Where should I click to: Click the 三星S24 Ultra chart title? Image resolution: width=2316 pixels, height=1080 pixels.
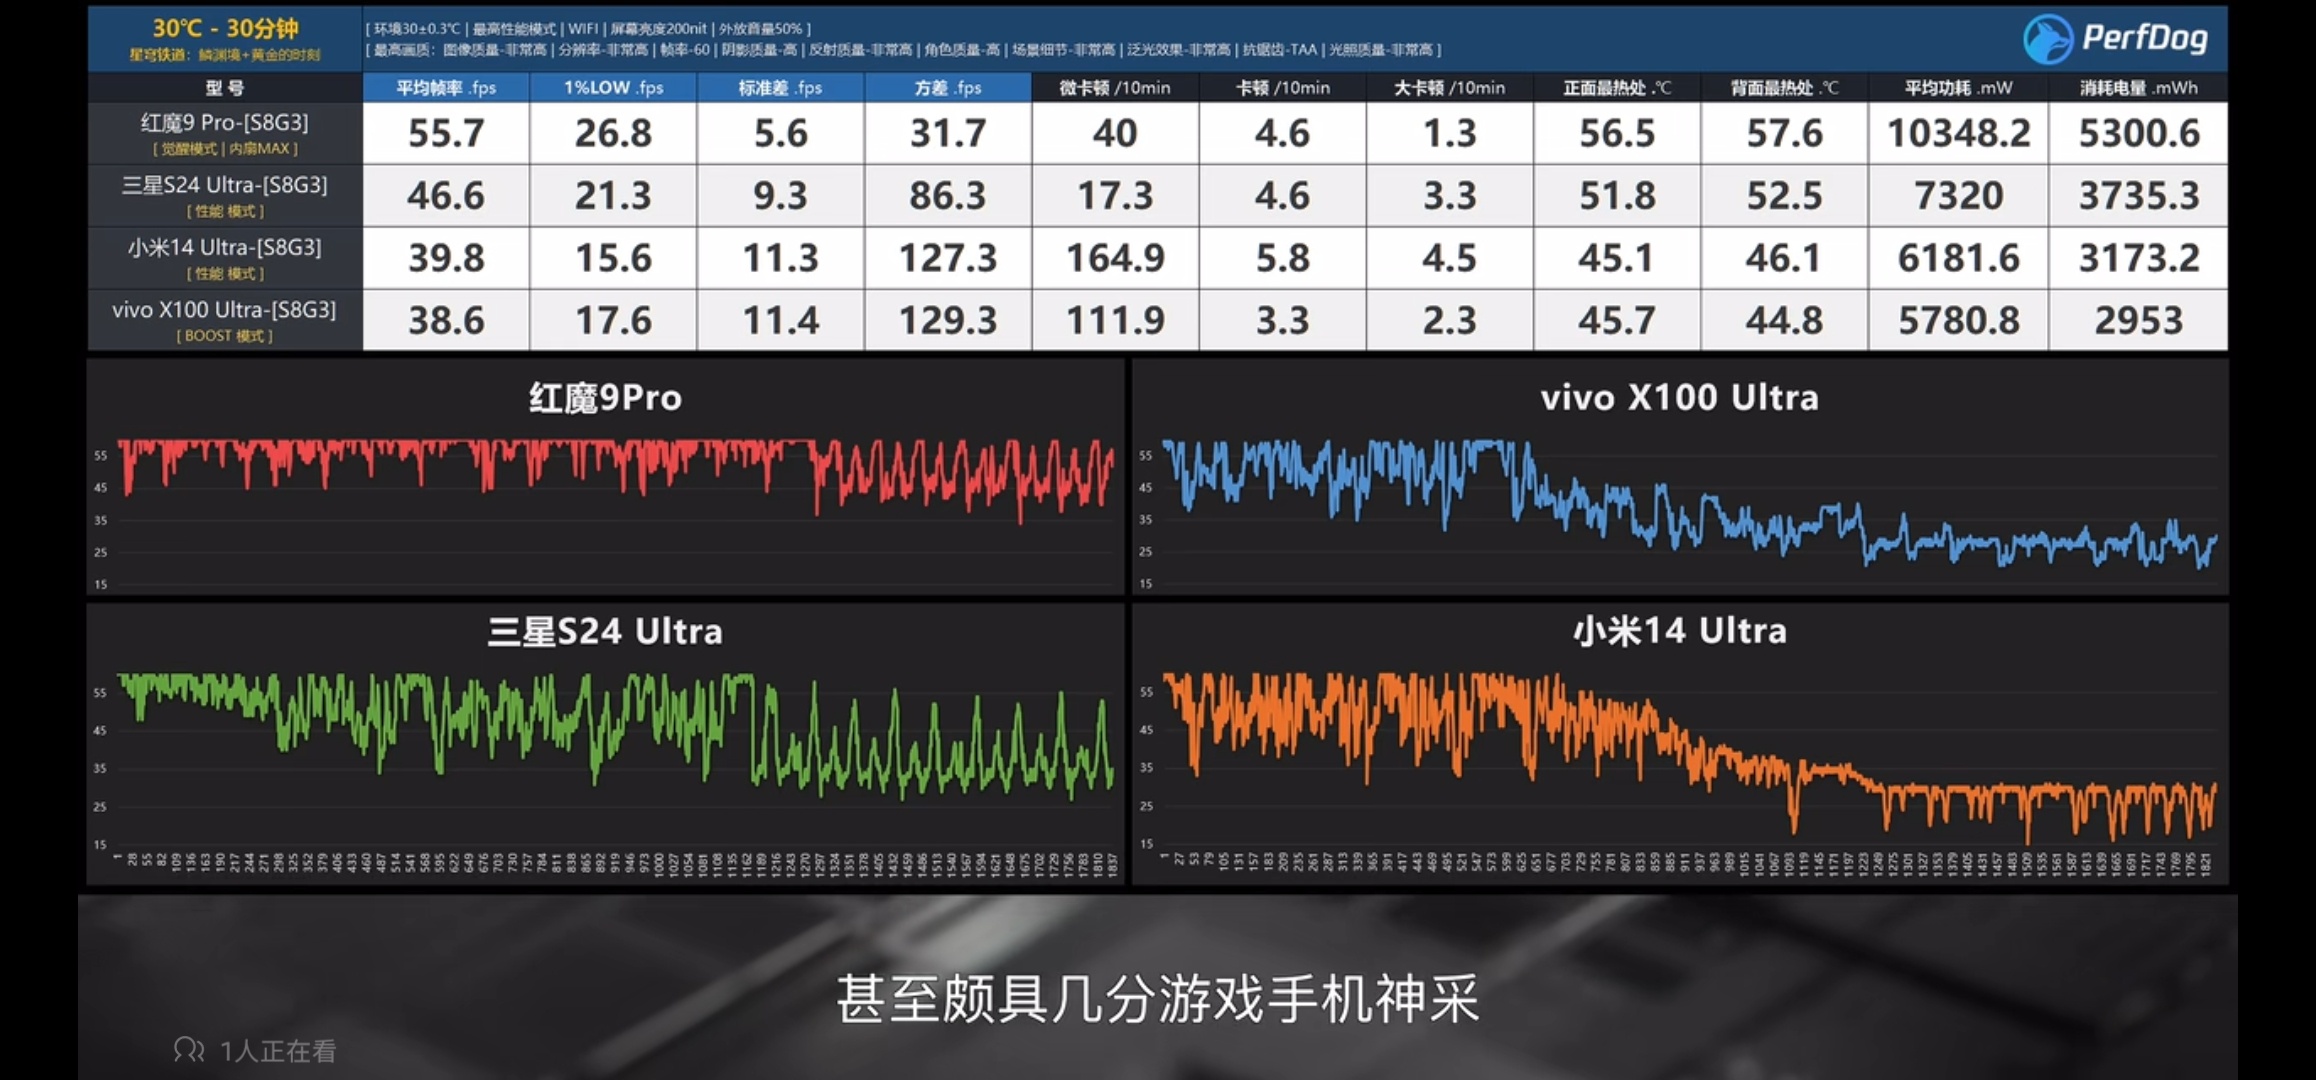(x=605, y=631)
